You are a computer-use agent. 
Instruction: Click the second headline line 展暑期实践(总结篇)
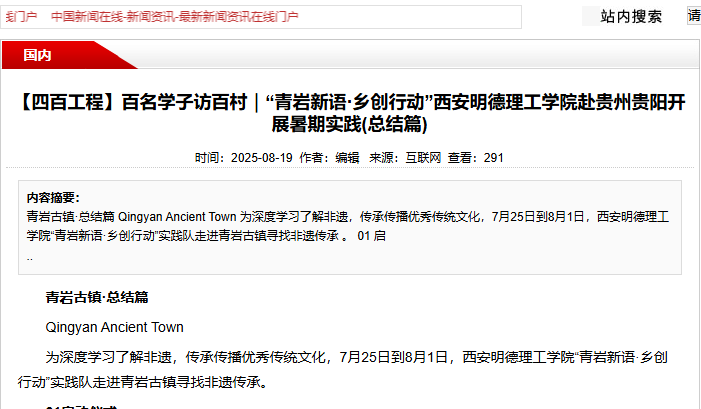point(350,124)
